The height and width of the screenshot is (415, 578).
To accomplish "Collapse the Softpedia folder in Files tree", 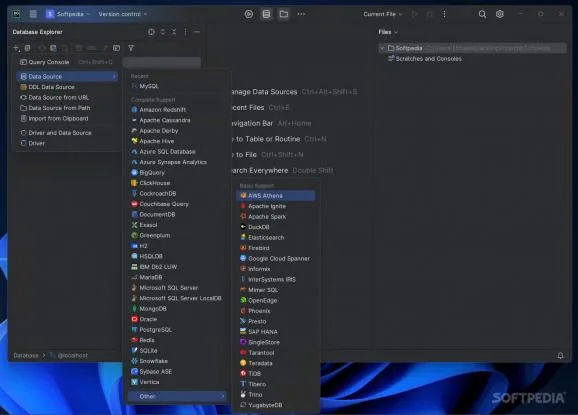I will [x=382, y=48].
